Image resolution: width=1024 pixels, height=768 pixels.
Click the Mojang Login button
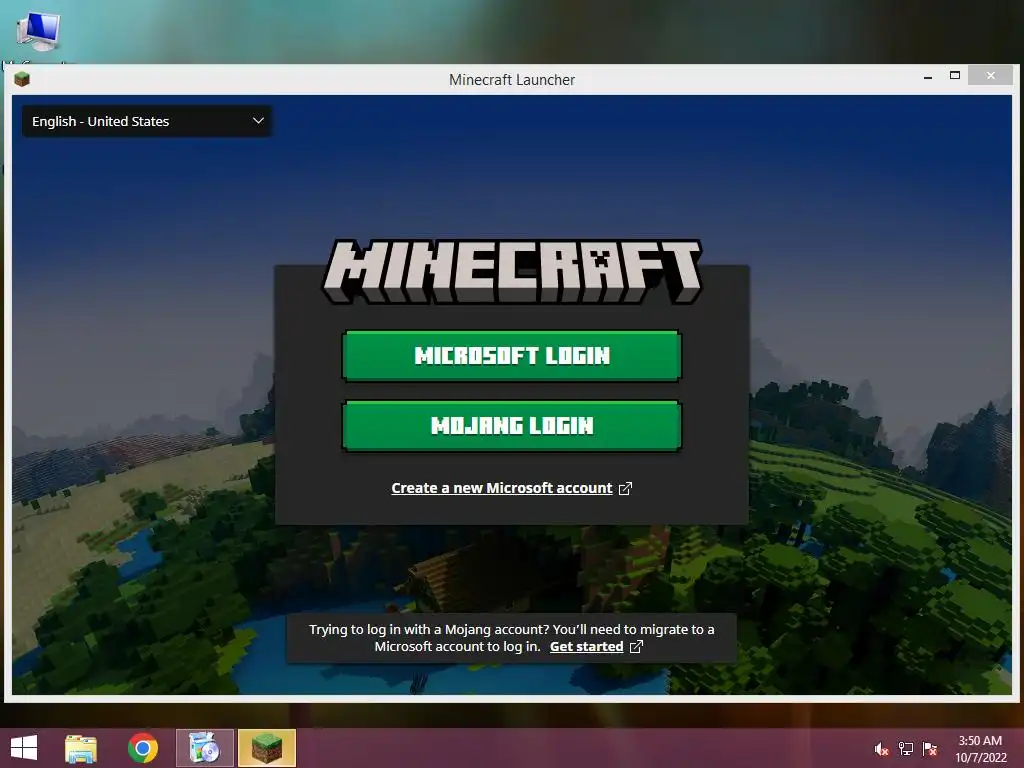point(511,426)
